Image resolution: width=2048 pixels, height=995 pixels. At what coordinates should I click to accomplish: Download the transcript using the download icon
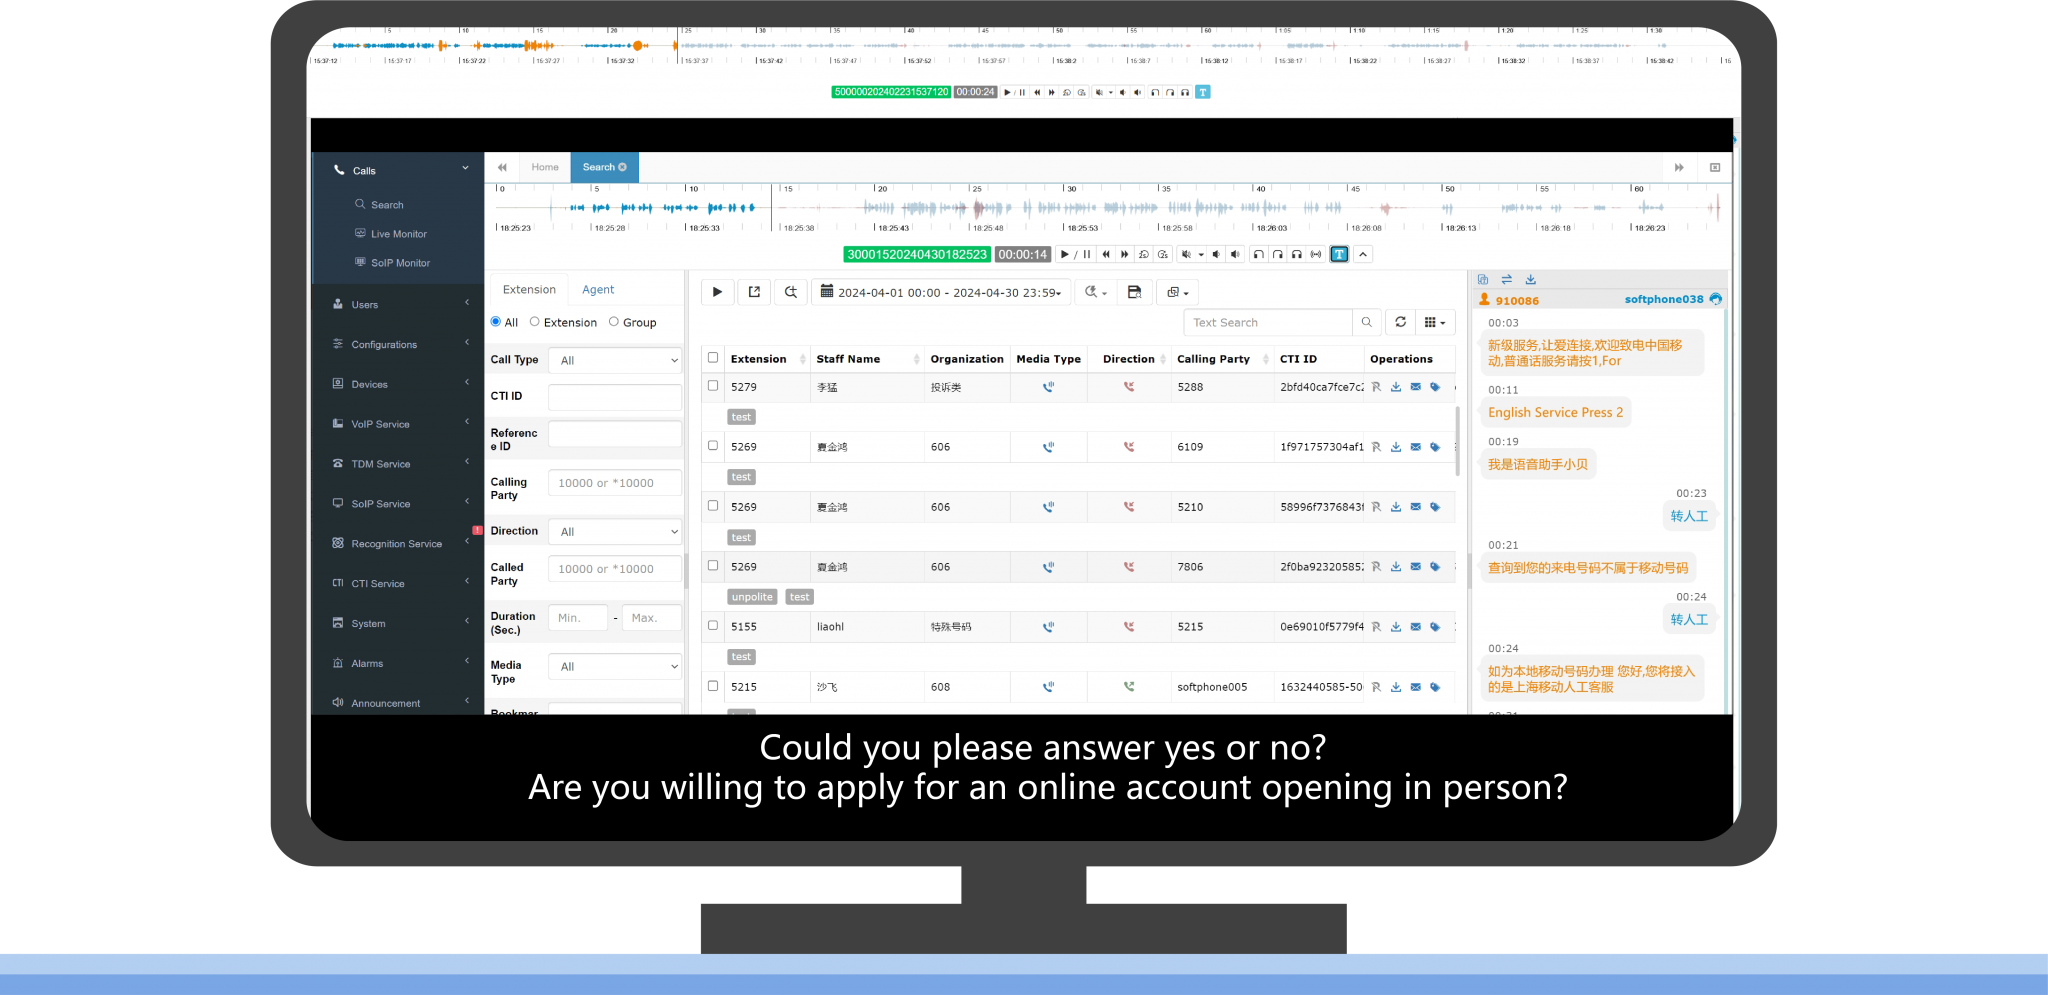pyautogui.click(x=1530, y=280)
